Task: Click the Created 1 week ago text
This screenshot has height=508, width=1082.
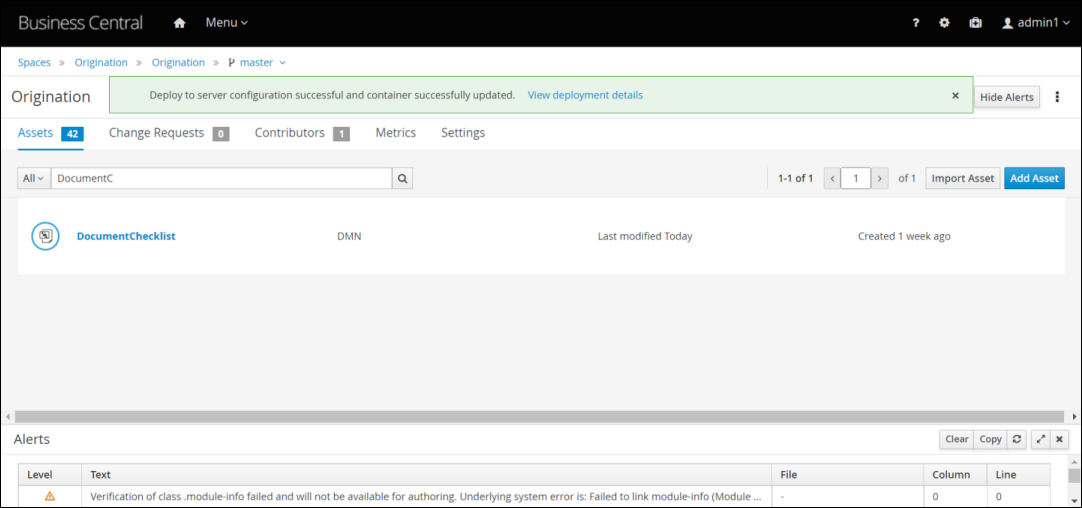Action: tap(904, 236)
